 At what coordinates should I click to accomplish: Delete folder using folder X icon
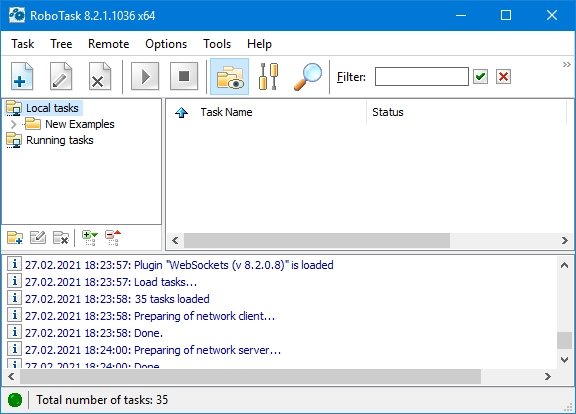click(61, 238)
